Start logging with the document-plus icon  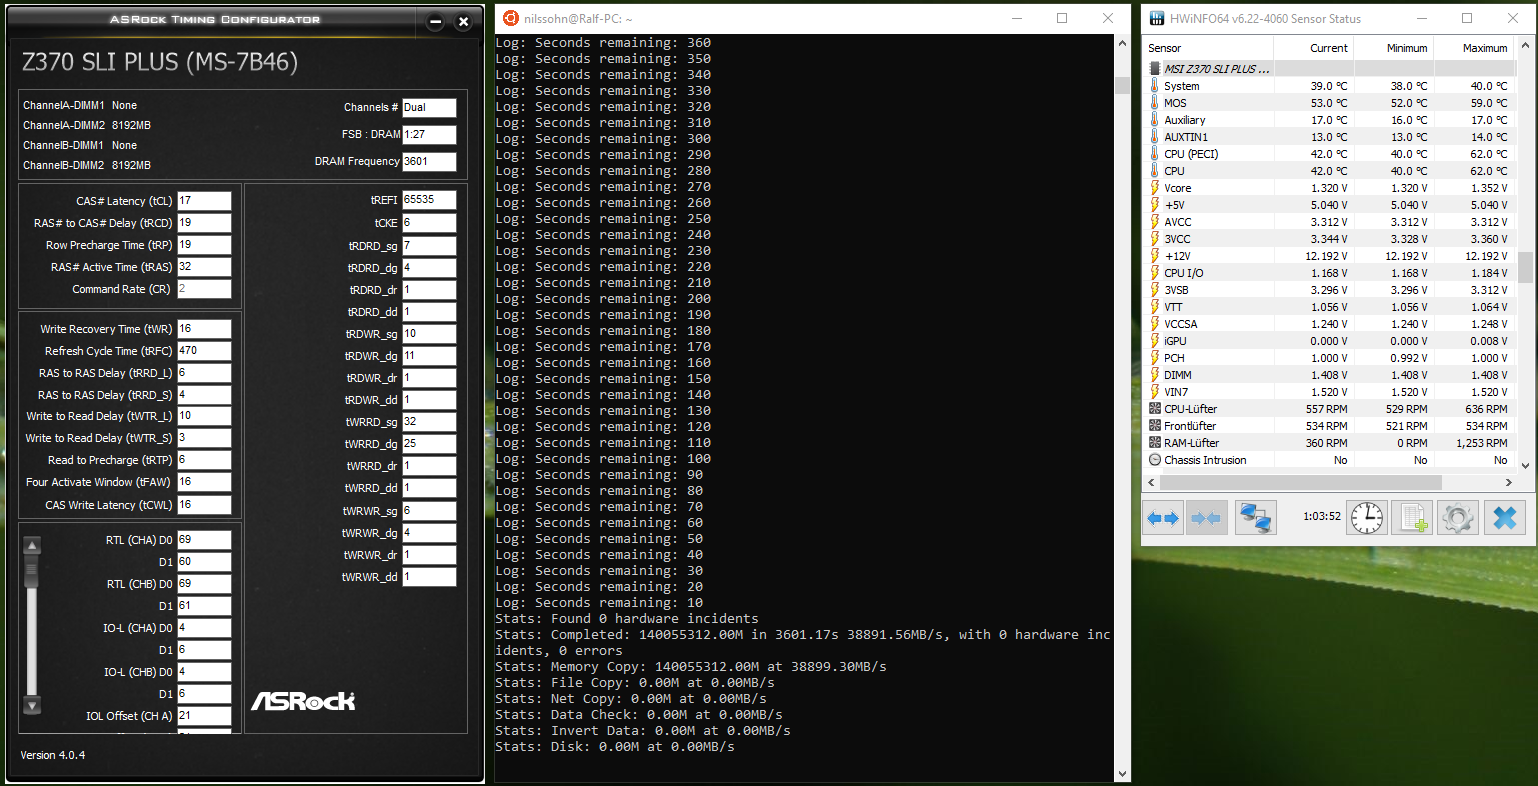point(1412,518)
